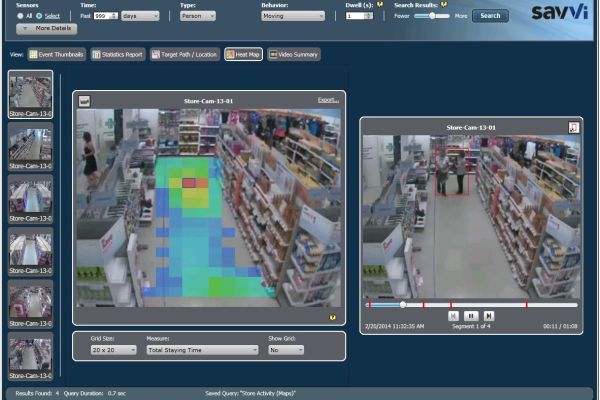The width and height of the screenshot is (600, 400).
Task: Open the Behavior dropdown set to Moving
Action: point(292,16)
